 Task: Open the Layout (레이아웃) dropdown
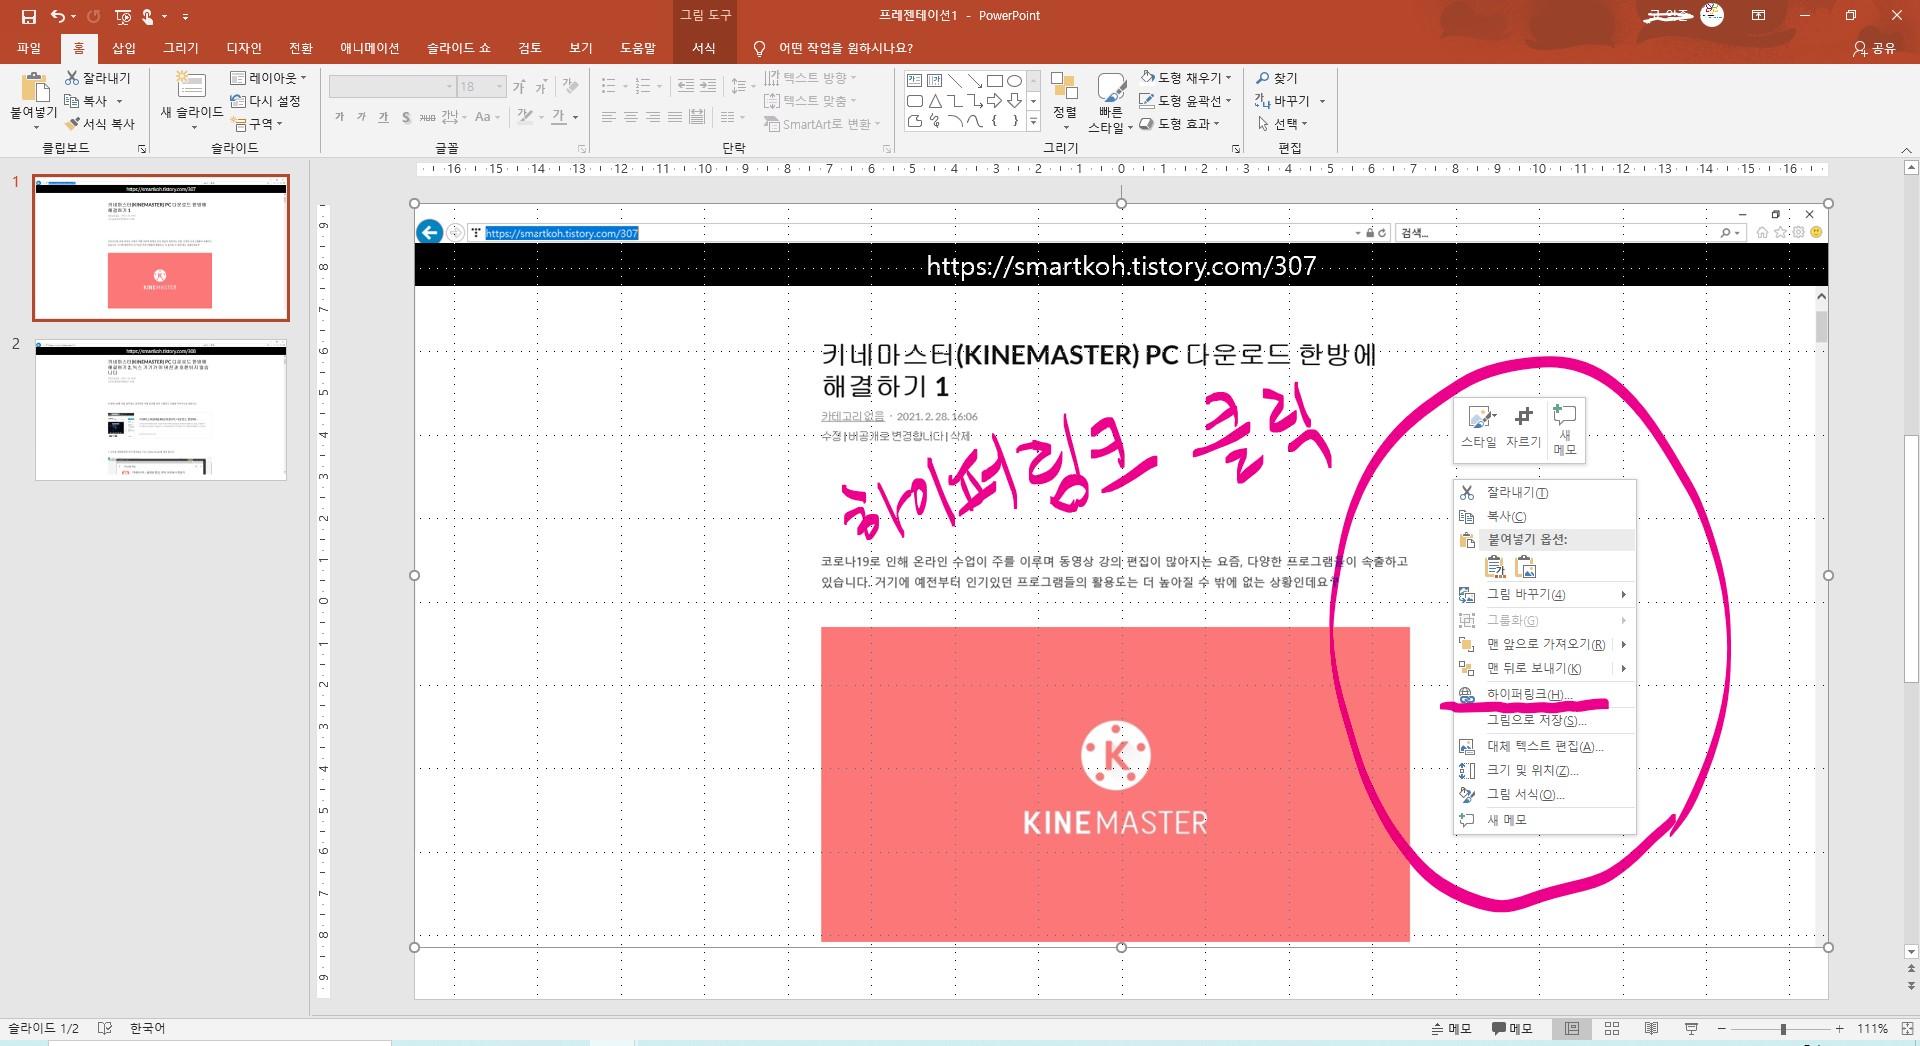268,78
